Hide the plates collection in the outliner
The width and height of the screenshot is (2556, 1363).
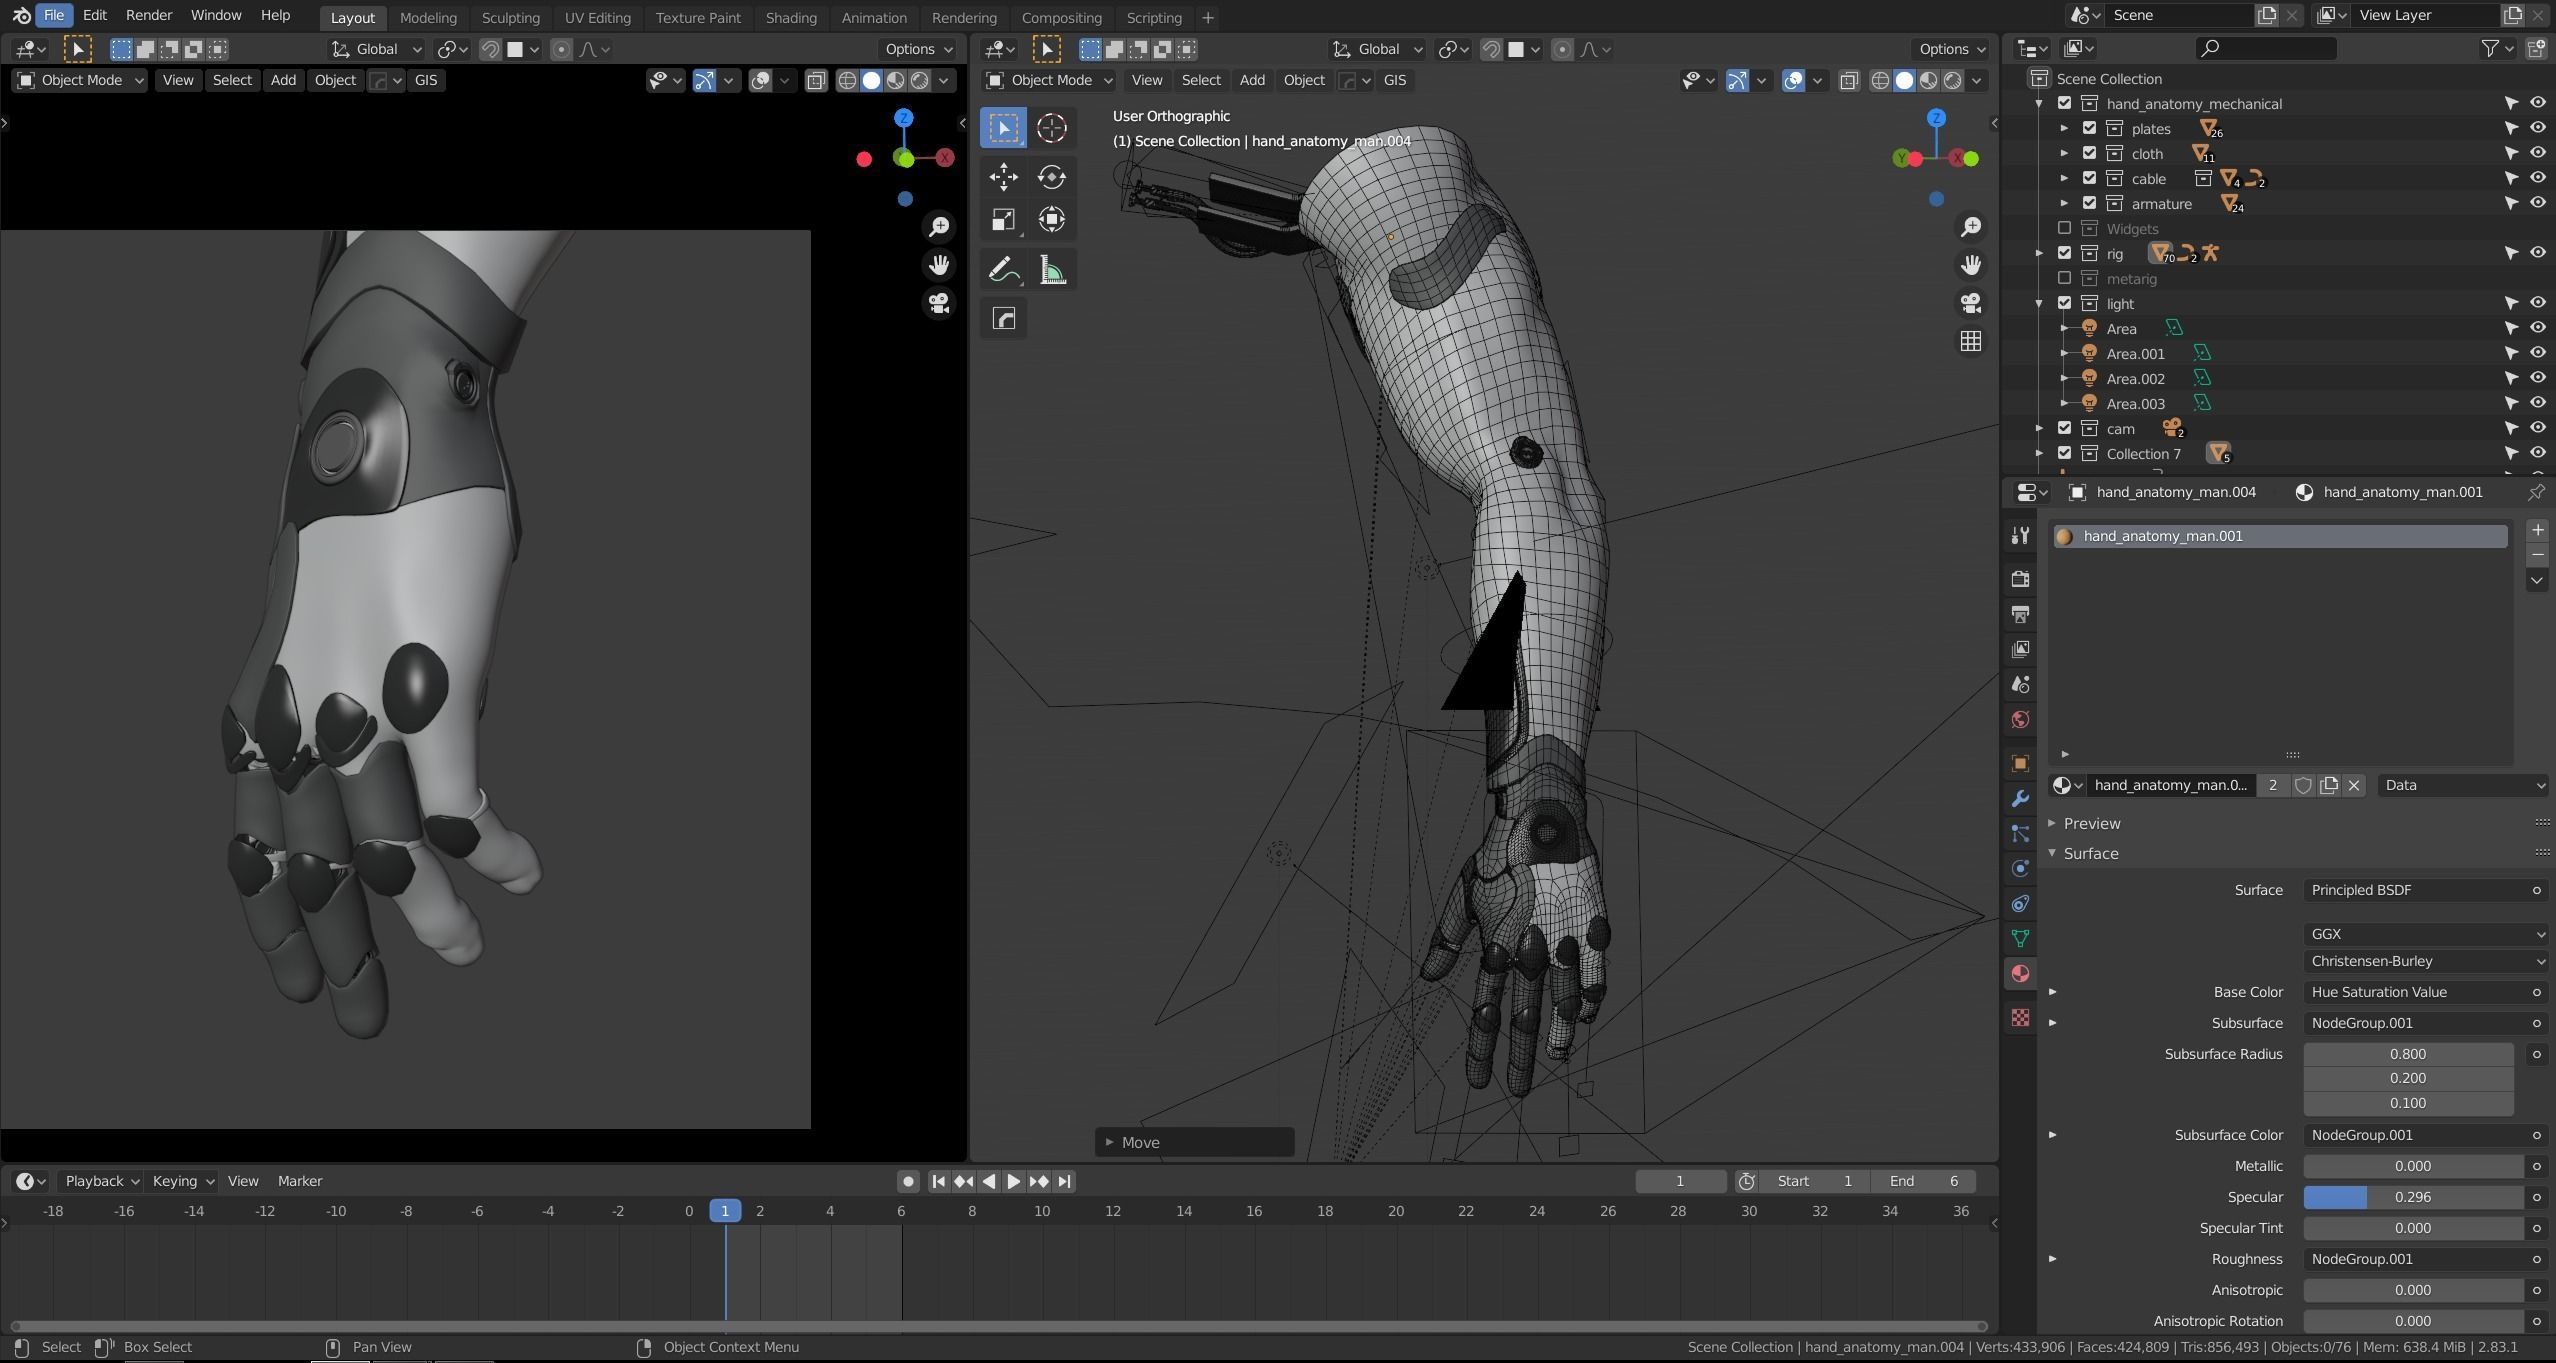(2538, 128)
